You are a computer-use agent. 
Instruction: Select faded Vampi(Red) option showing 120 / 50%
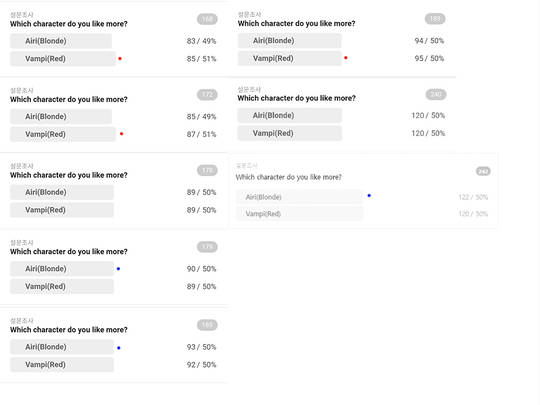pos(299,214)
